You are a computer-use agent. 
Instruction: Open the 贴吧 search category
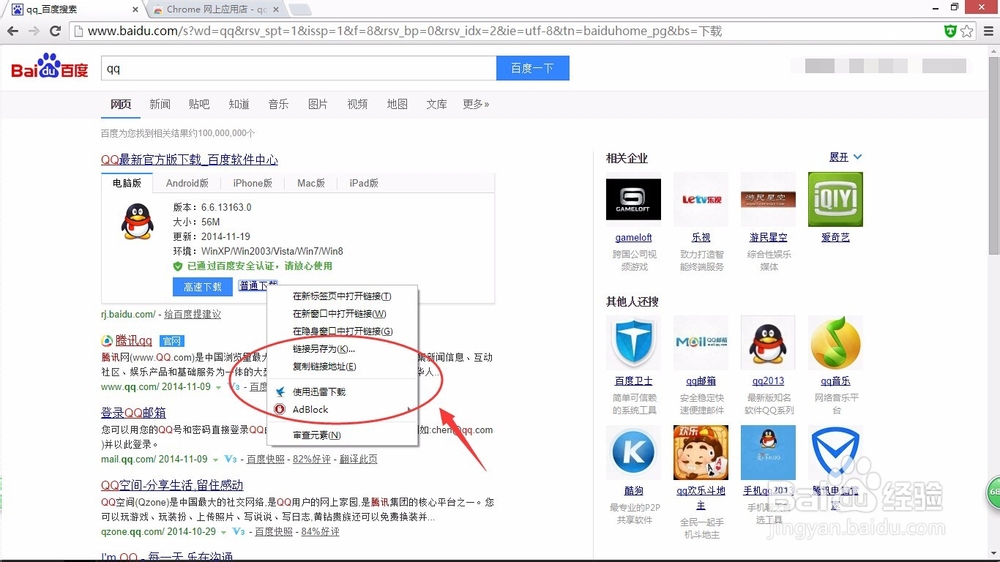pyautogui.click(x=199, y=104)
